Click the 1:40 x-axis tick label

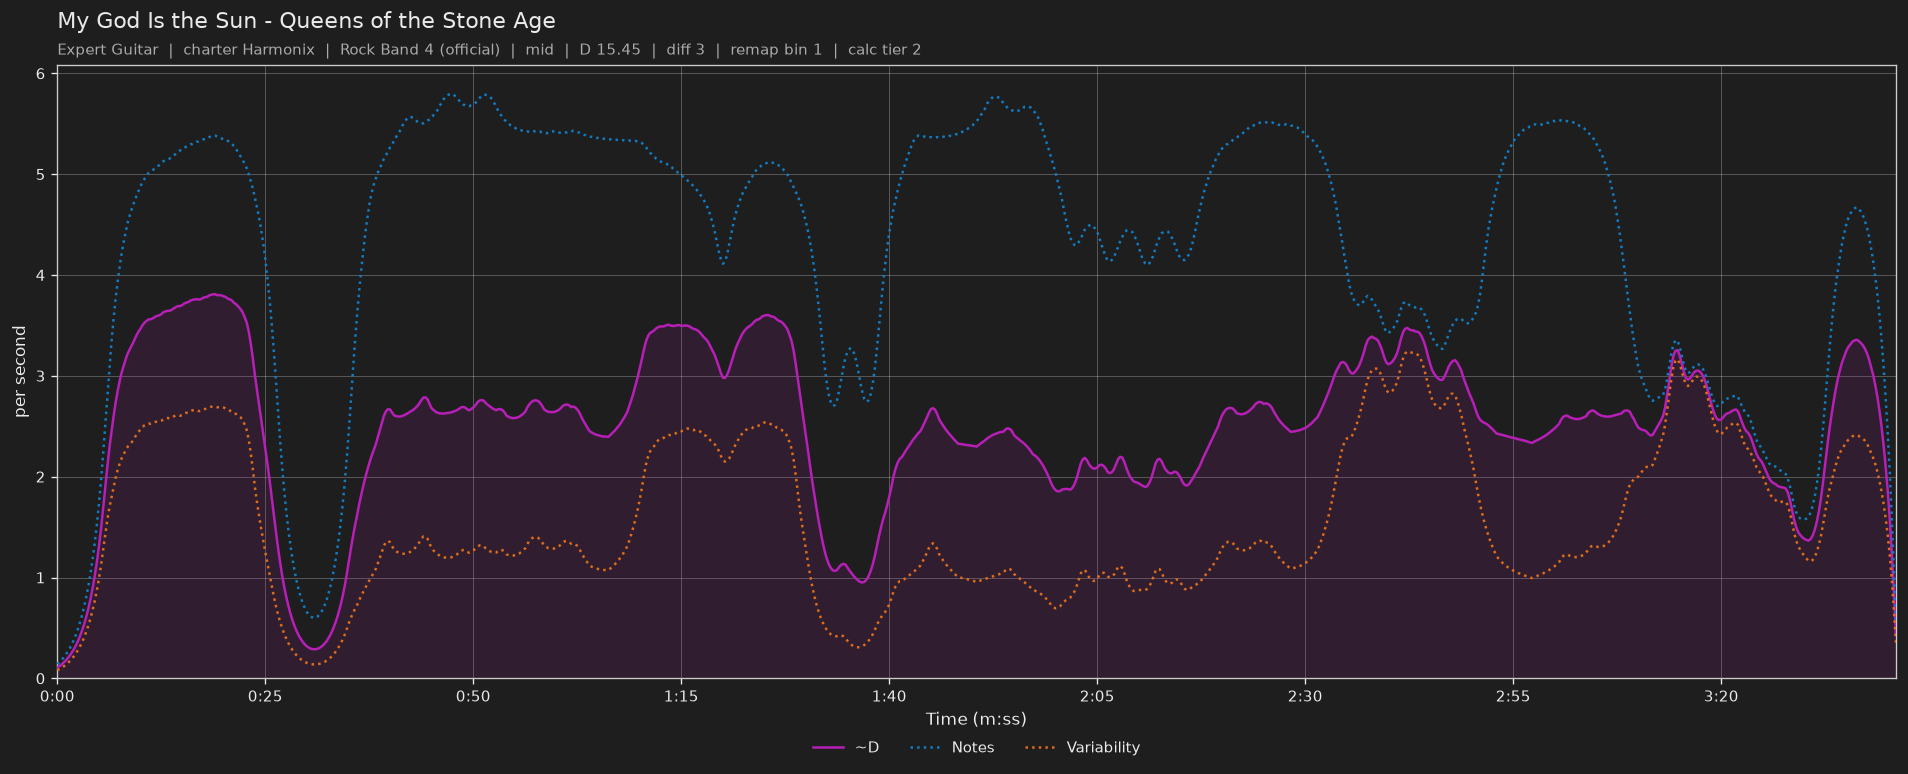(889, 696)
